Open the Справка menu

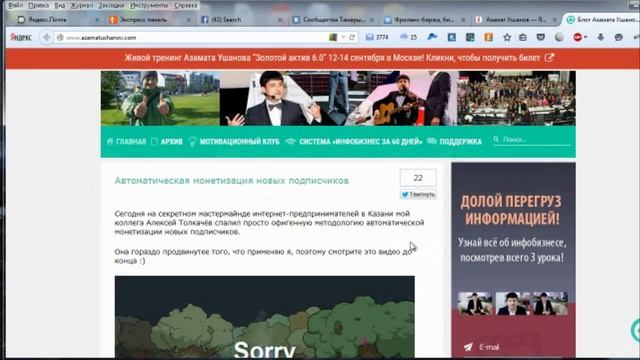[x=186, y=5]
